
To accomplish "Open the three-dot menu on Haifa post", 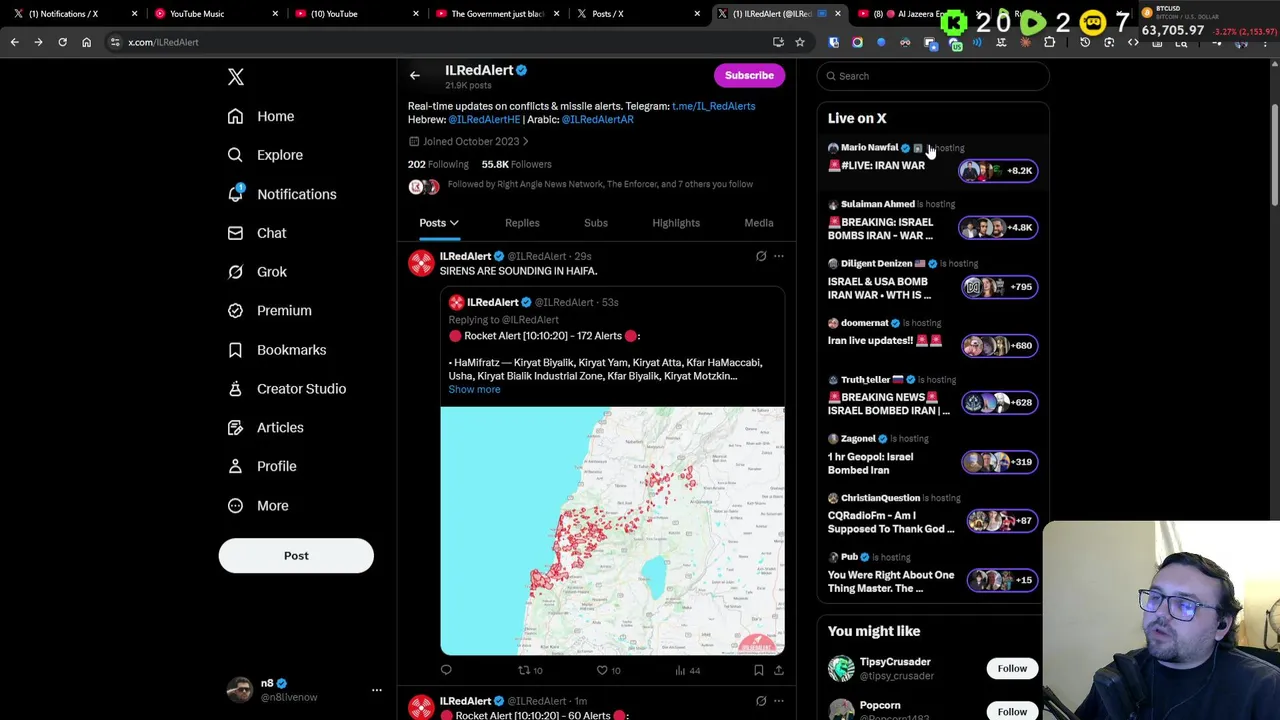I will pyautogui.click(x=779, y=256).
